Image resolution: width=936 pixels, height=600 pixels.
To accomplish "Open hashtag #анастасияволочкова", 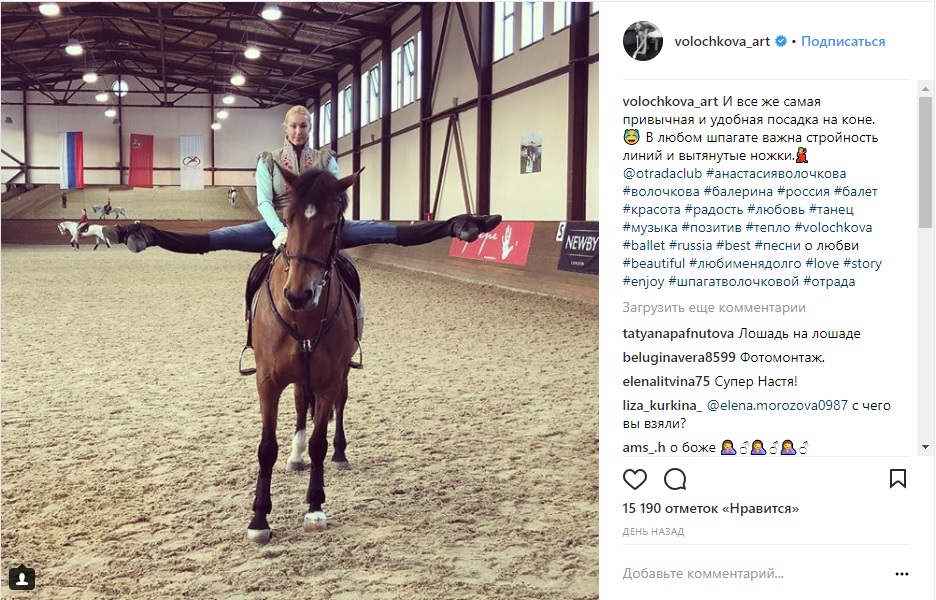I will pyautogui.click(x=776, y=174).
